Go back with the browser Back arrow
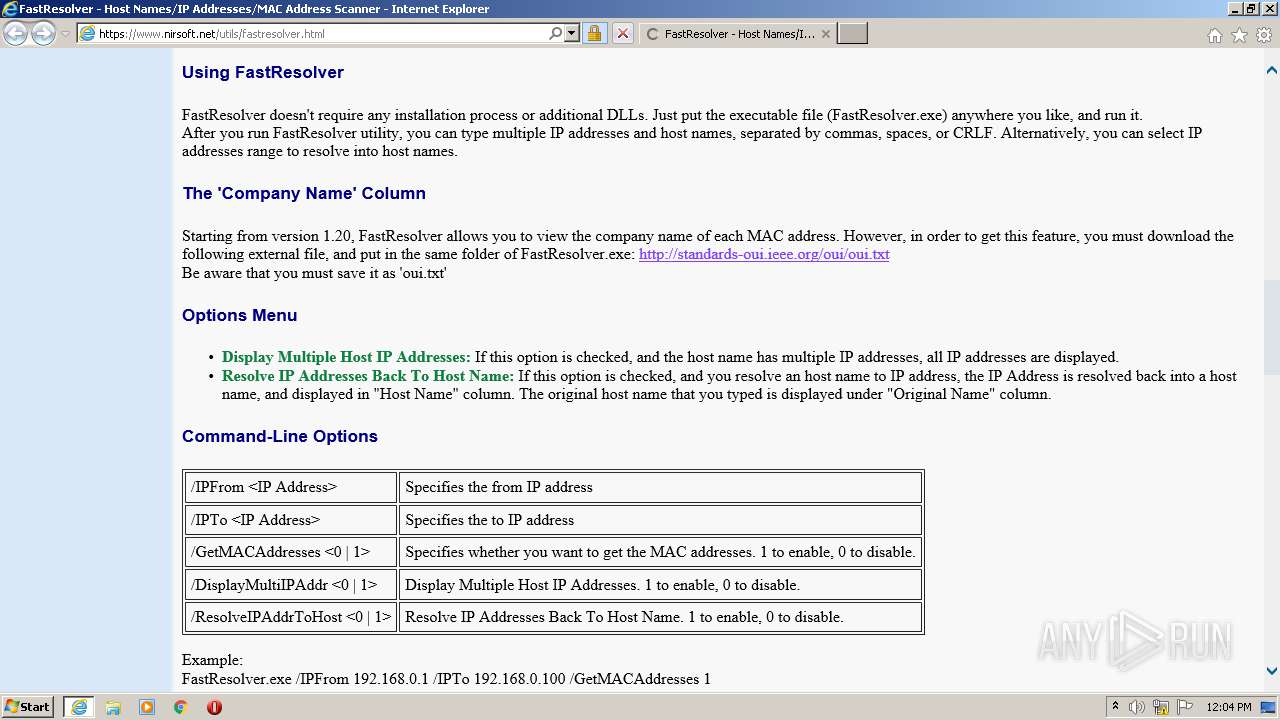 click(15, 34)
